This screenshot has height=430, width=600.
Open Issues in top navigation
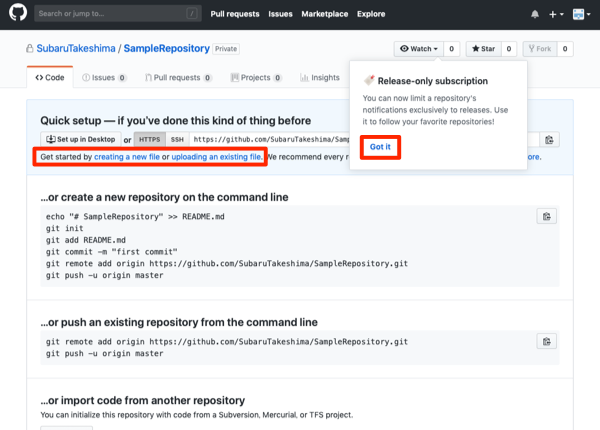pyautogui.click(x=280, y=14)
